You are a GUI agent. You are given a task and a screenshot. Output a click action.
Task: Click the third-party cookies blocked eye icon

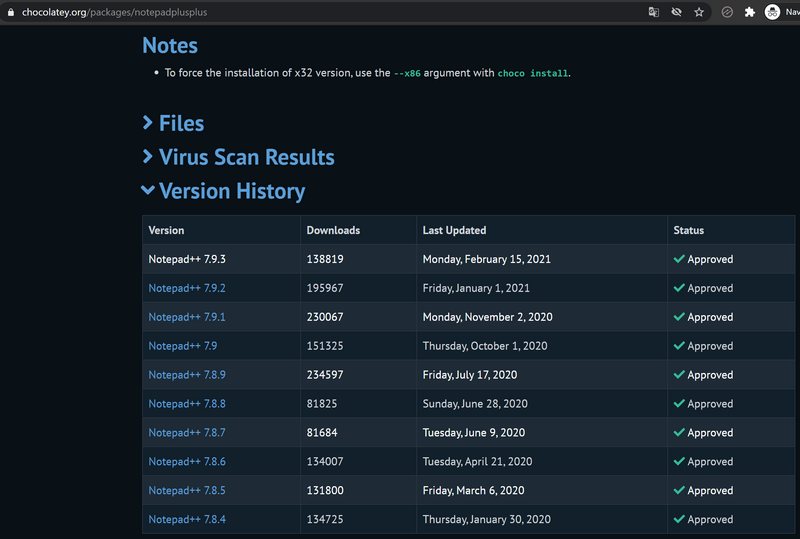pos(677,12)
